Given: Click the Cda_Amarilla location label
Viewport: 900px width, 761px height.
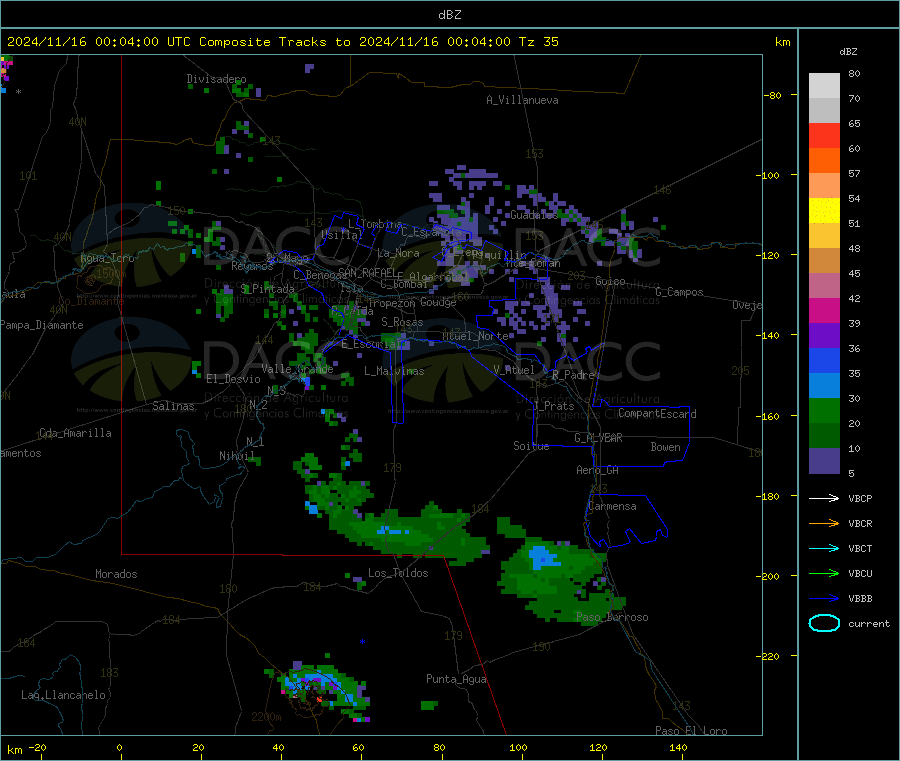Looking at the screenshot, I should coord(75,433).
